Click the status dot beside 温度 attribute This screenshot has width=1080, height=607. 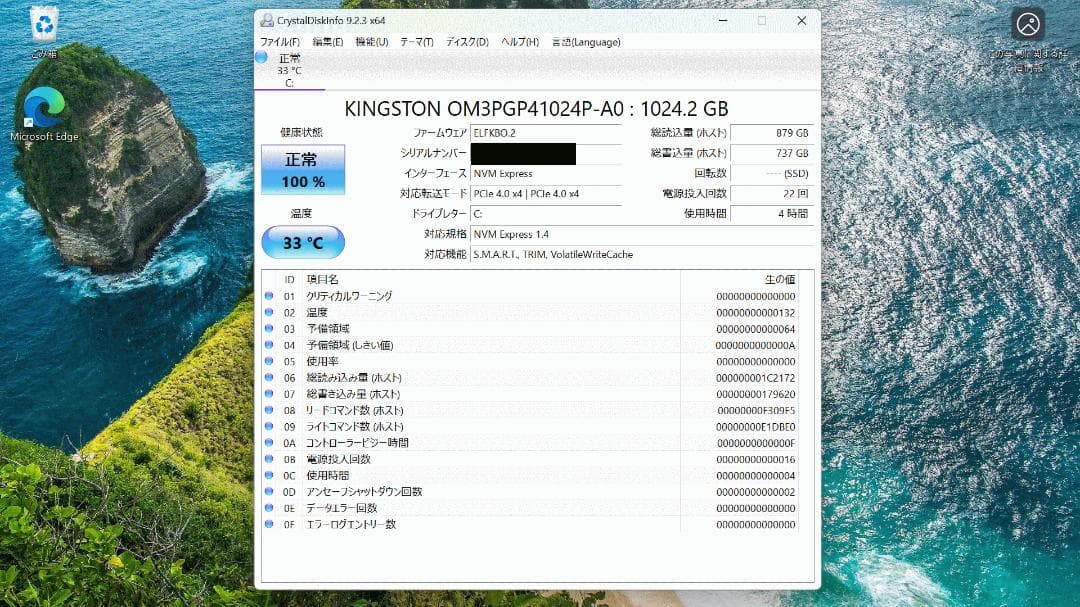click(269, 312)
